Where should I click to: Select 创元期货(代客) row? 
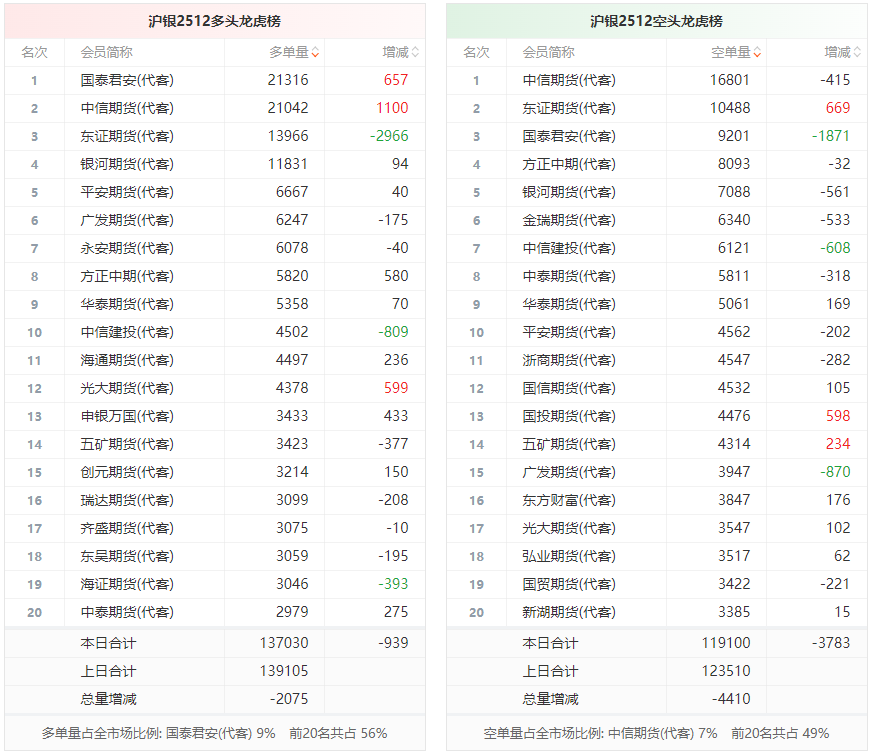(x=215, y=472)
